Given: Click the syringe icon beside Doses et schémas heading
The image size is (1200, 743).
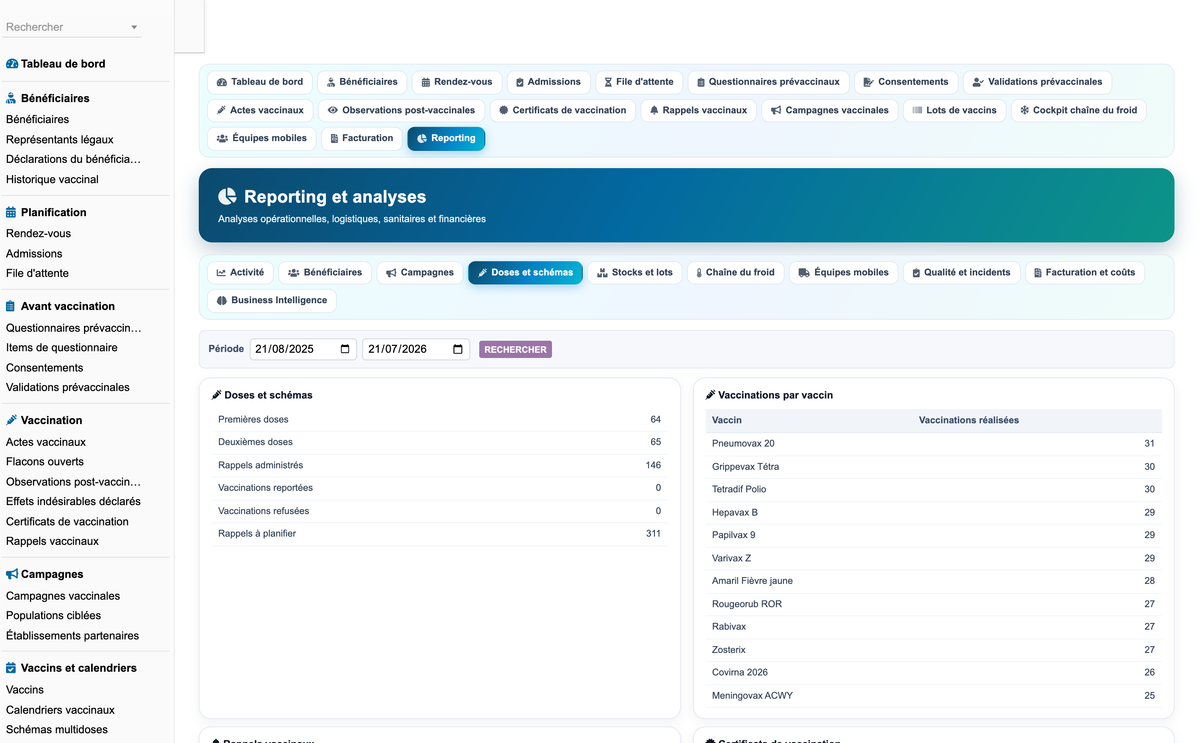Looking at the screenshot, I should (216, 395).
